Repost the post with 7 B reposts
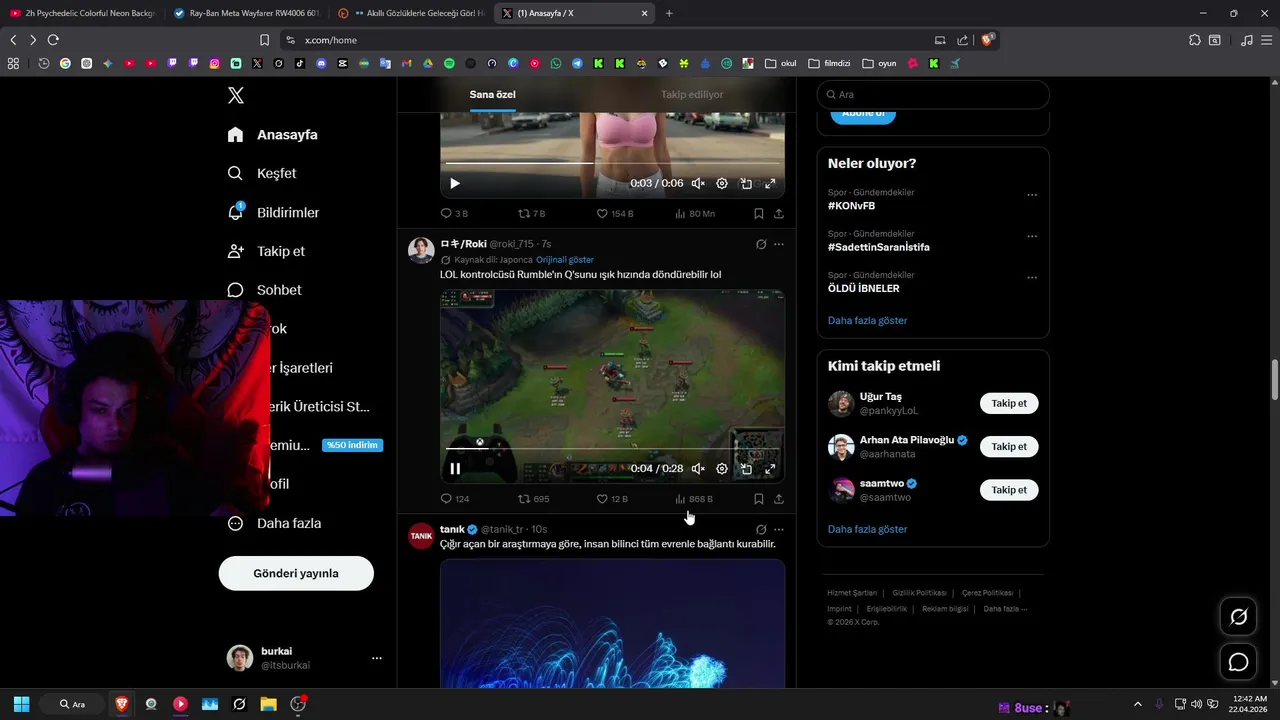 (531, 213)
